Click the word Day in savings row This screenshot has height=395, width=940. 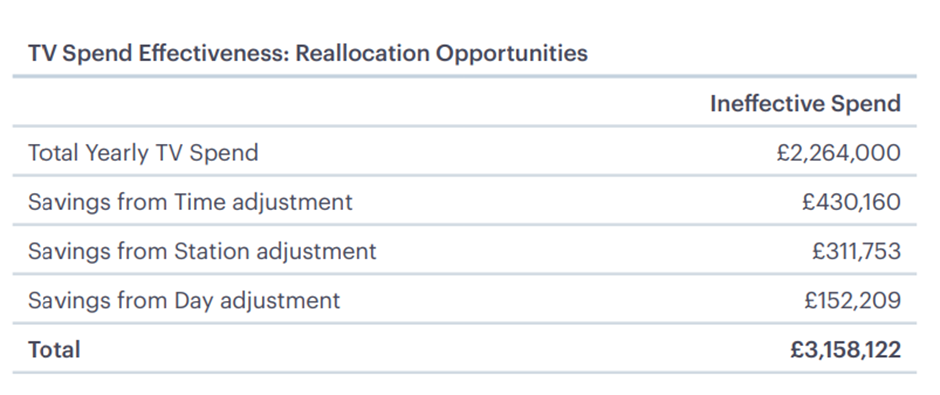pos(194,300)
